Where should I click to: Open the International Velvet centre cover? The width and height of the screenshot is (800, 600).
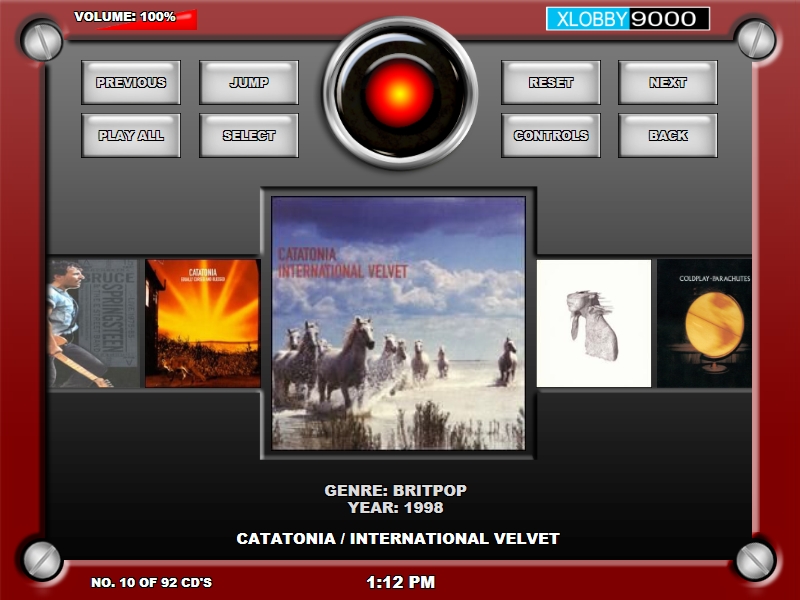tap(398, 323)
